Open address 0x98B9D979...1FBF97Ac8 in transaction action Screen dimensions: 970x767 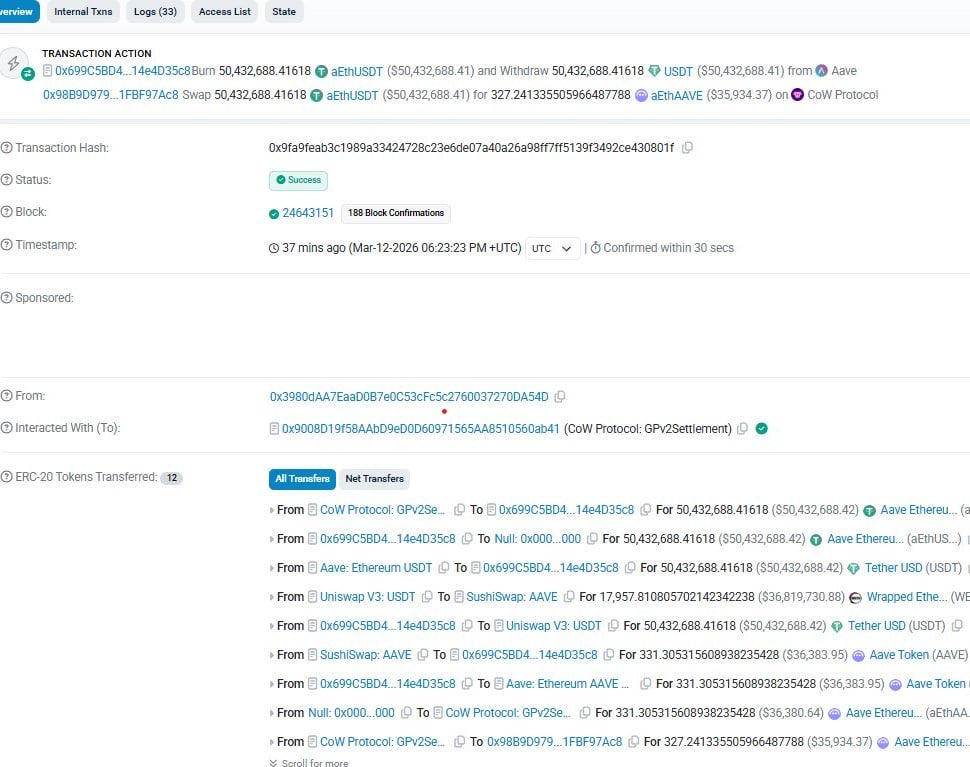tap(111, 95)
